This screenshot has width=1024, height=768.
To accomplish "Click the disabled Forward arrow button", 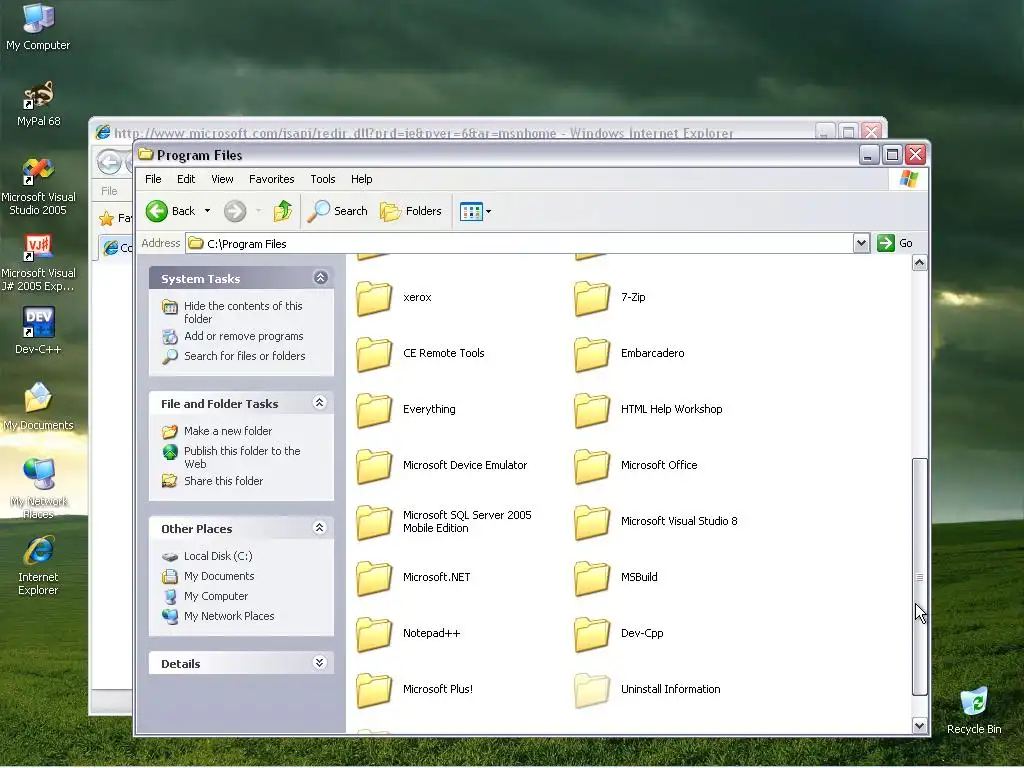I will click(x=235, y=211).
